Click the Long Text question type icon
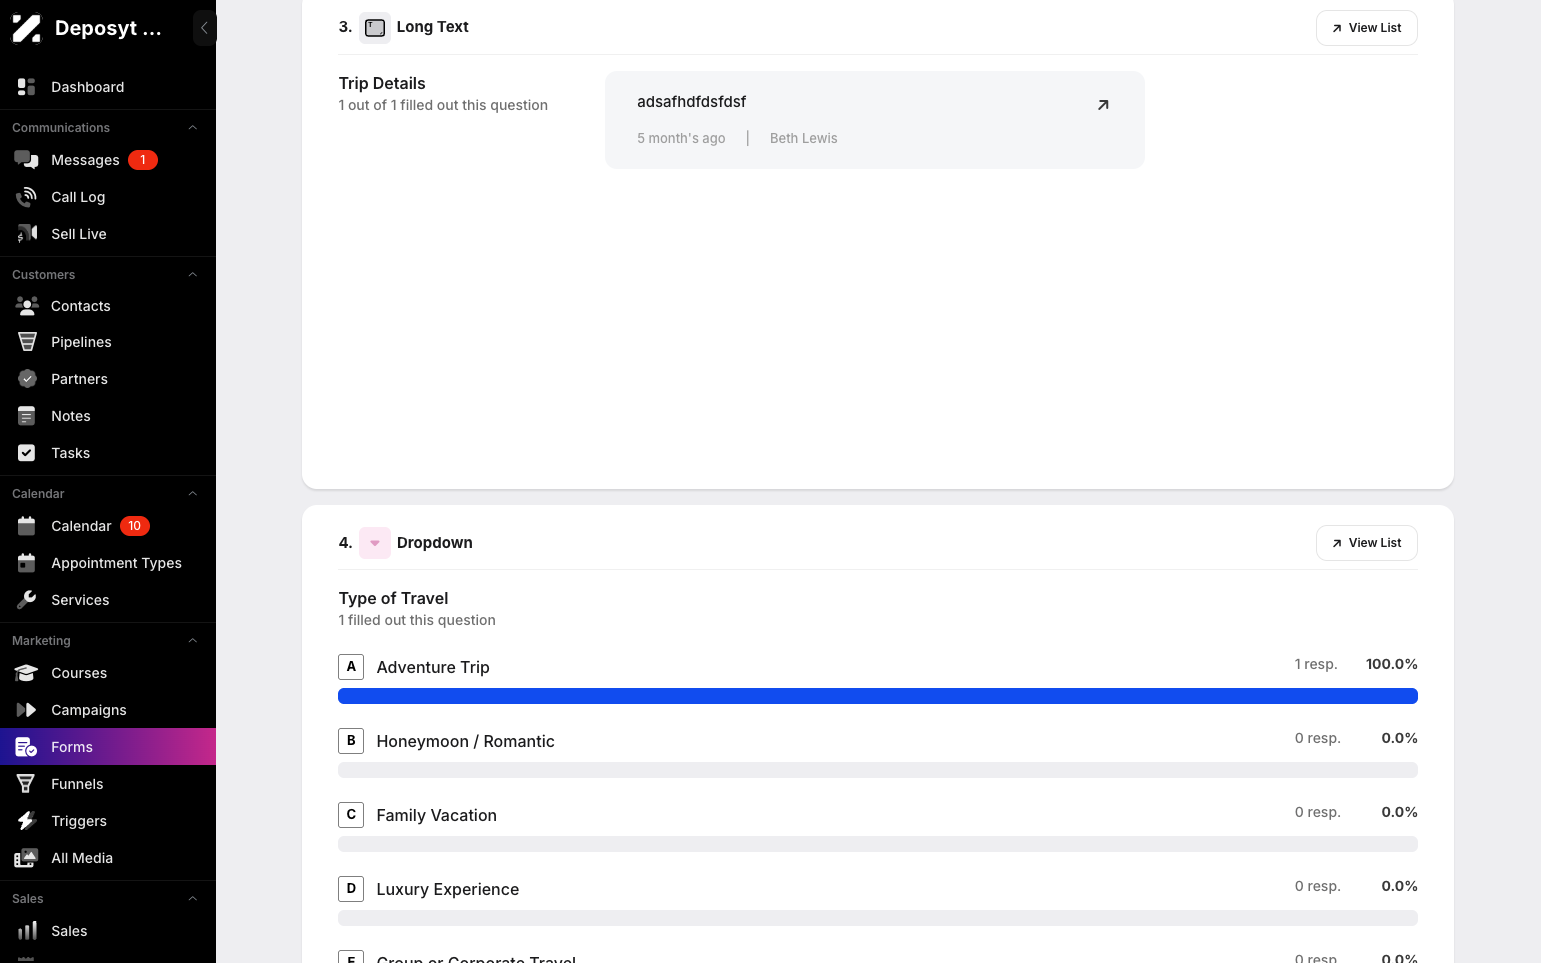This screenshot has width=1541, height=963. point(375,28)
